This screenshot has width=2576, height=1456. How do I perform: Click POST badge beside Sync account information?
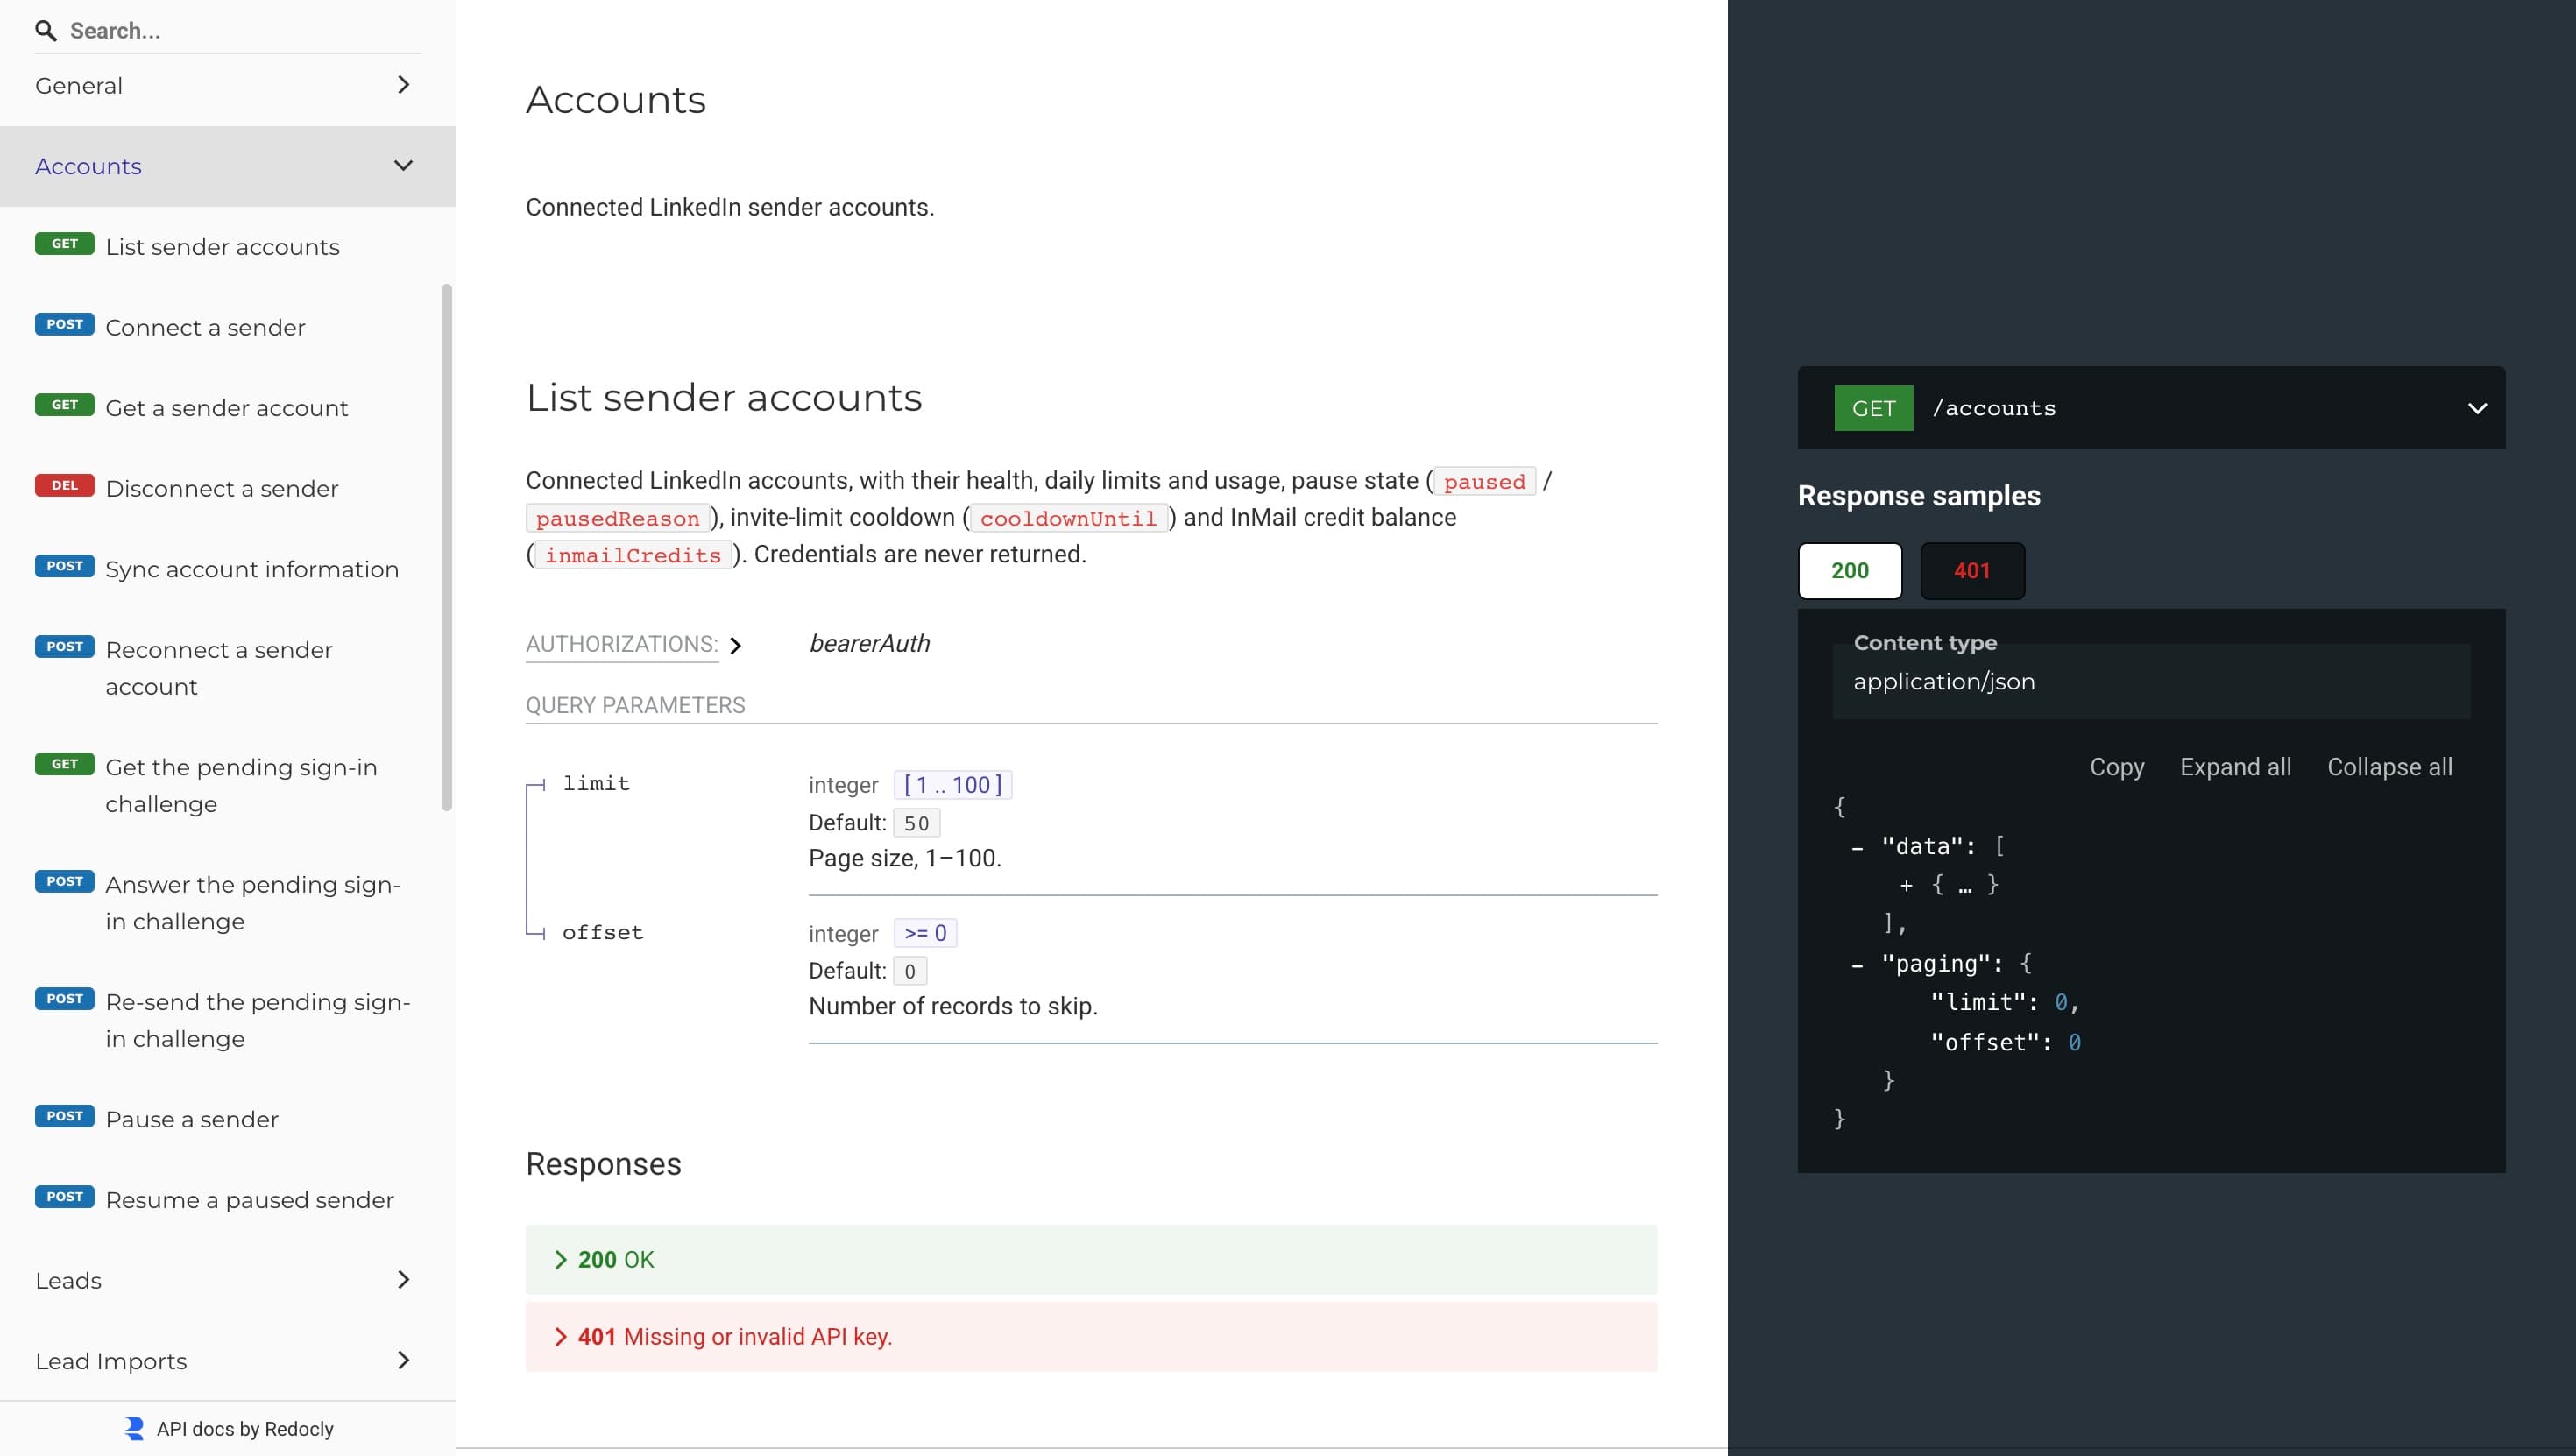65,566
